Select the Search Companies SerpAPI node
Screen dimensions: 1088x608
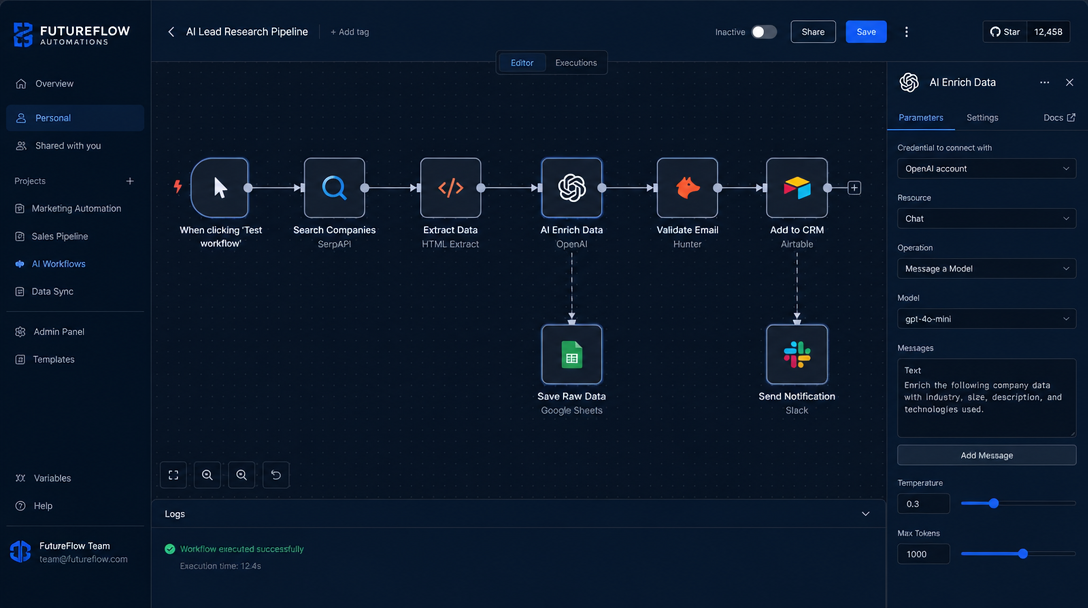coord(334,187)
